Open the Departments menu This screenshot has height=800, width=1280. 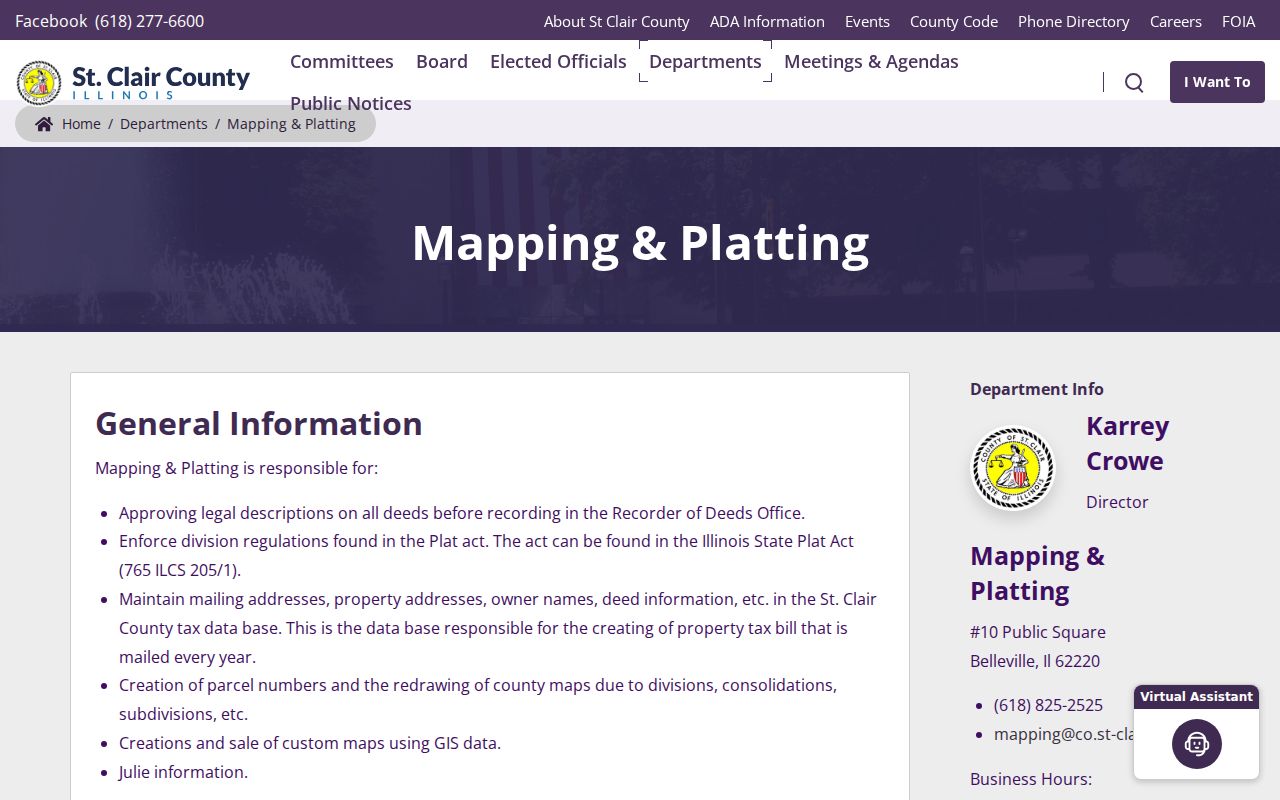(705, 61)
